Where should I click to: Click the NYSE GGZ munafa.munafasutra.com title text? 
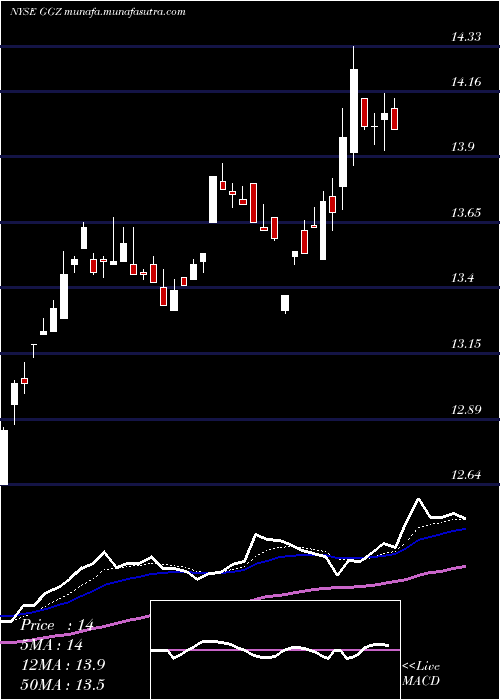(97, 12)
